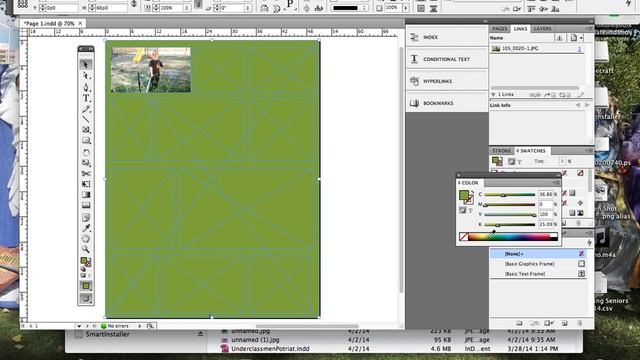This screenshot has height=360, width=640.
Task: Click Update Link icon in Links panel
Action: click(x=565, y=95)
